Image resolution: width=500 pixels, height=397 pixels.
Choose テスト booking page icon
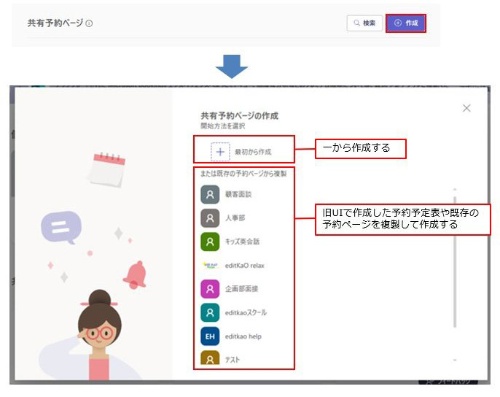point(210,359)
